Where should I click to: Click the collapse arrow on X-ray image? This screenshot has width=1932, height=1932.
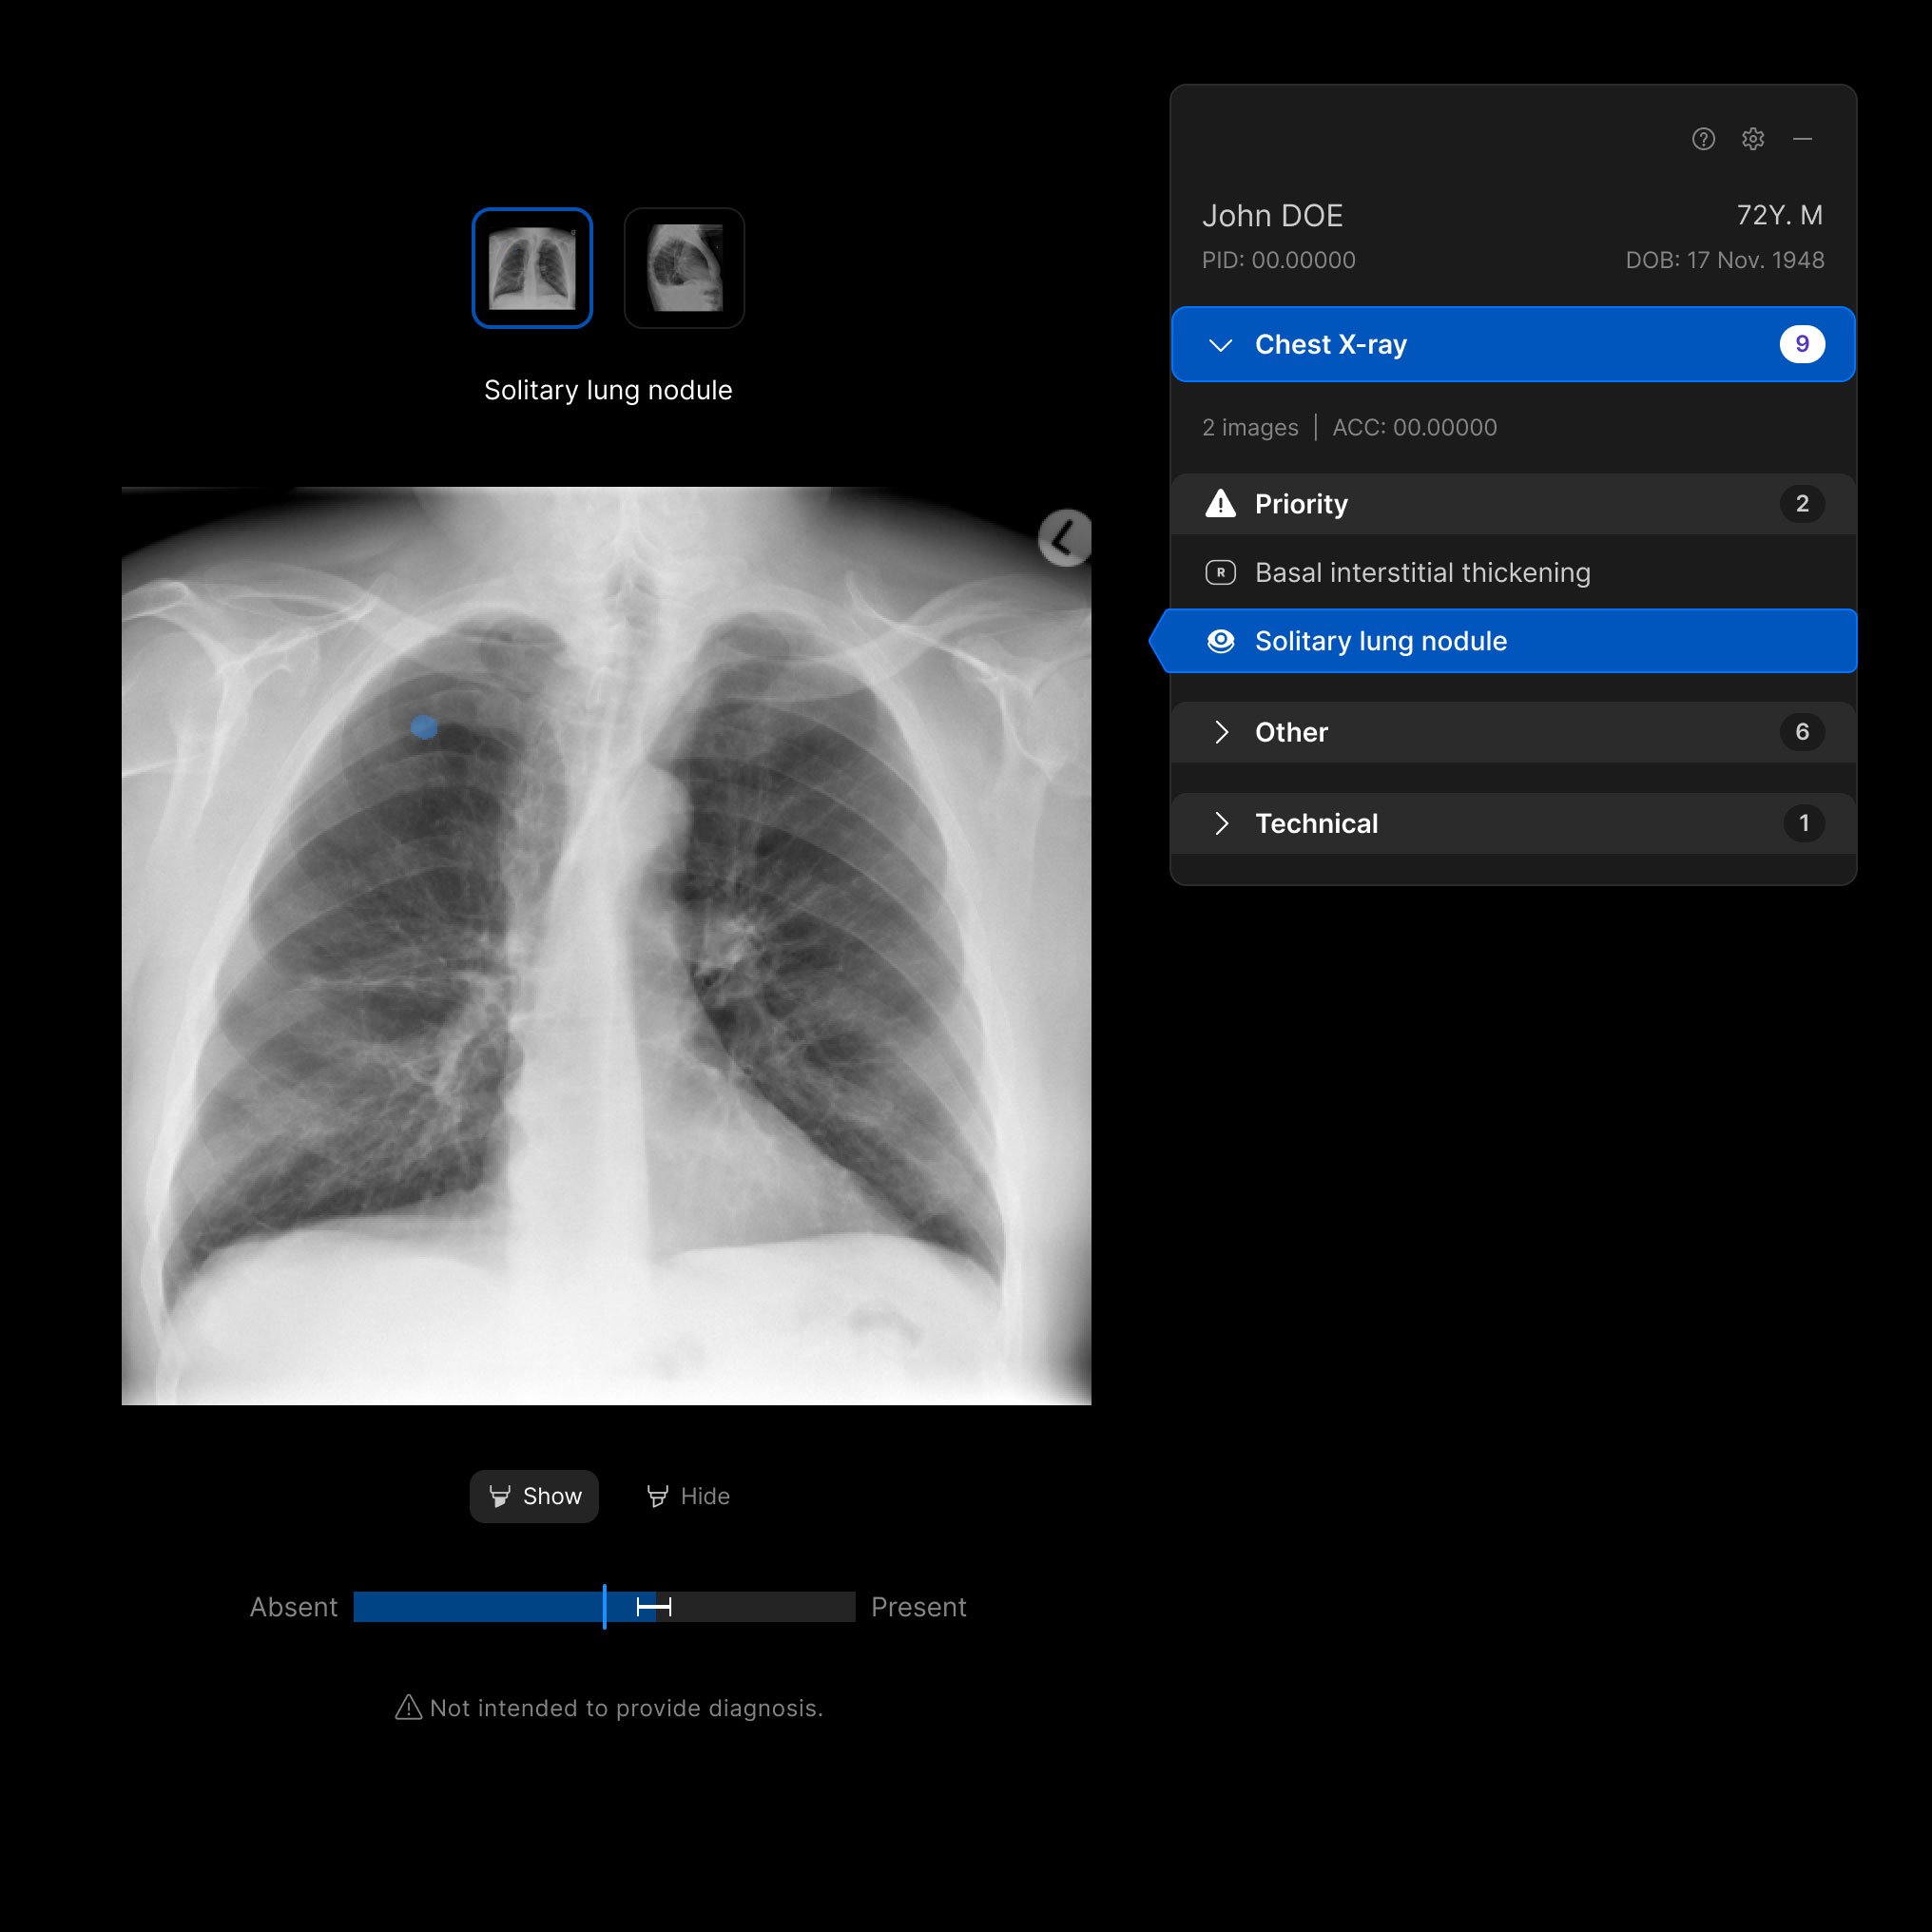click(x=1064, y=538)
